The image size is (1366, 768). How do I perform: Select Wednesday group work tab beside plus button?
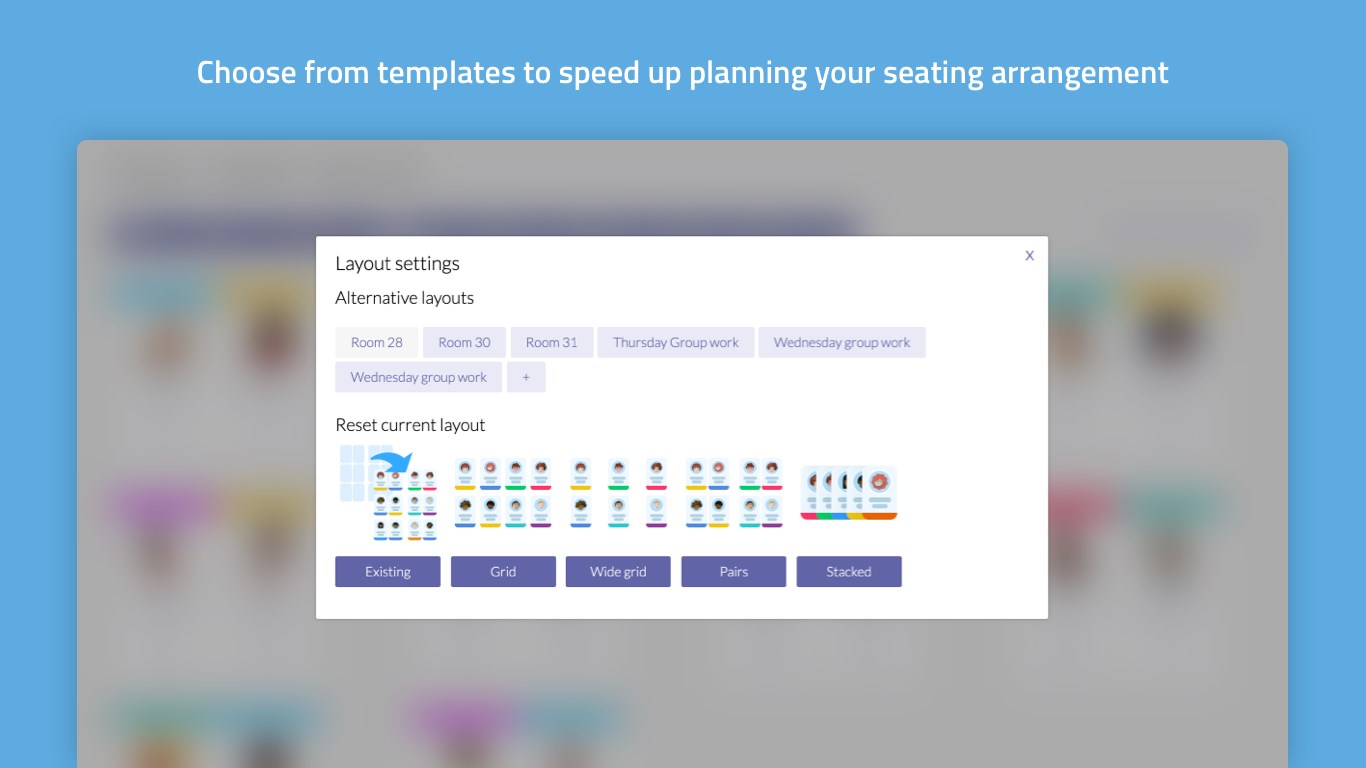tap(419, 377)
